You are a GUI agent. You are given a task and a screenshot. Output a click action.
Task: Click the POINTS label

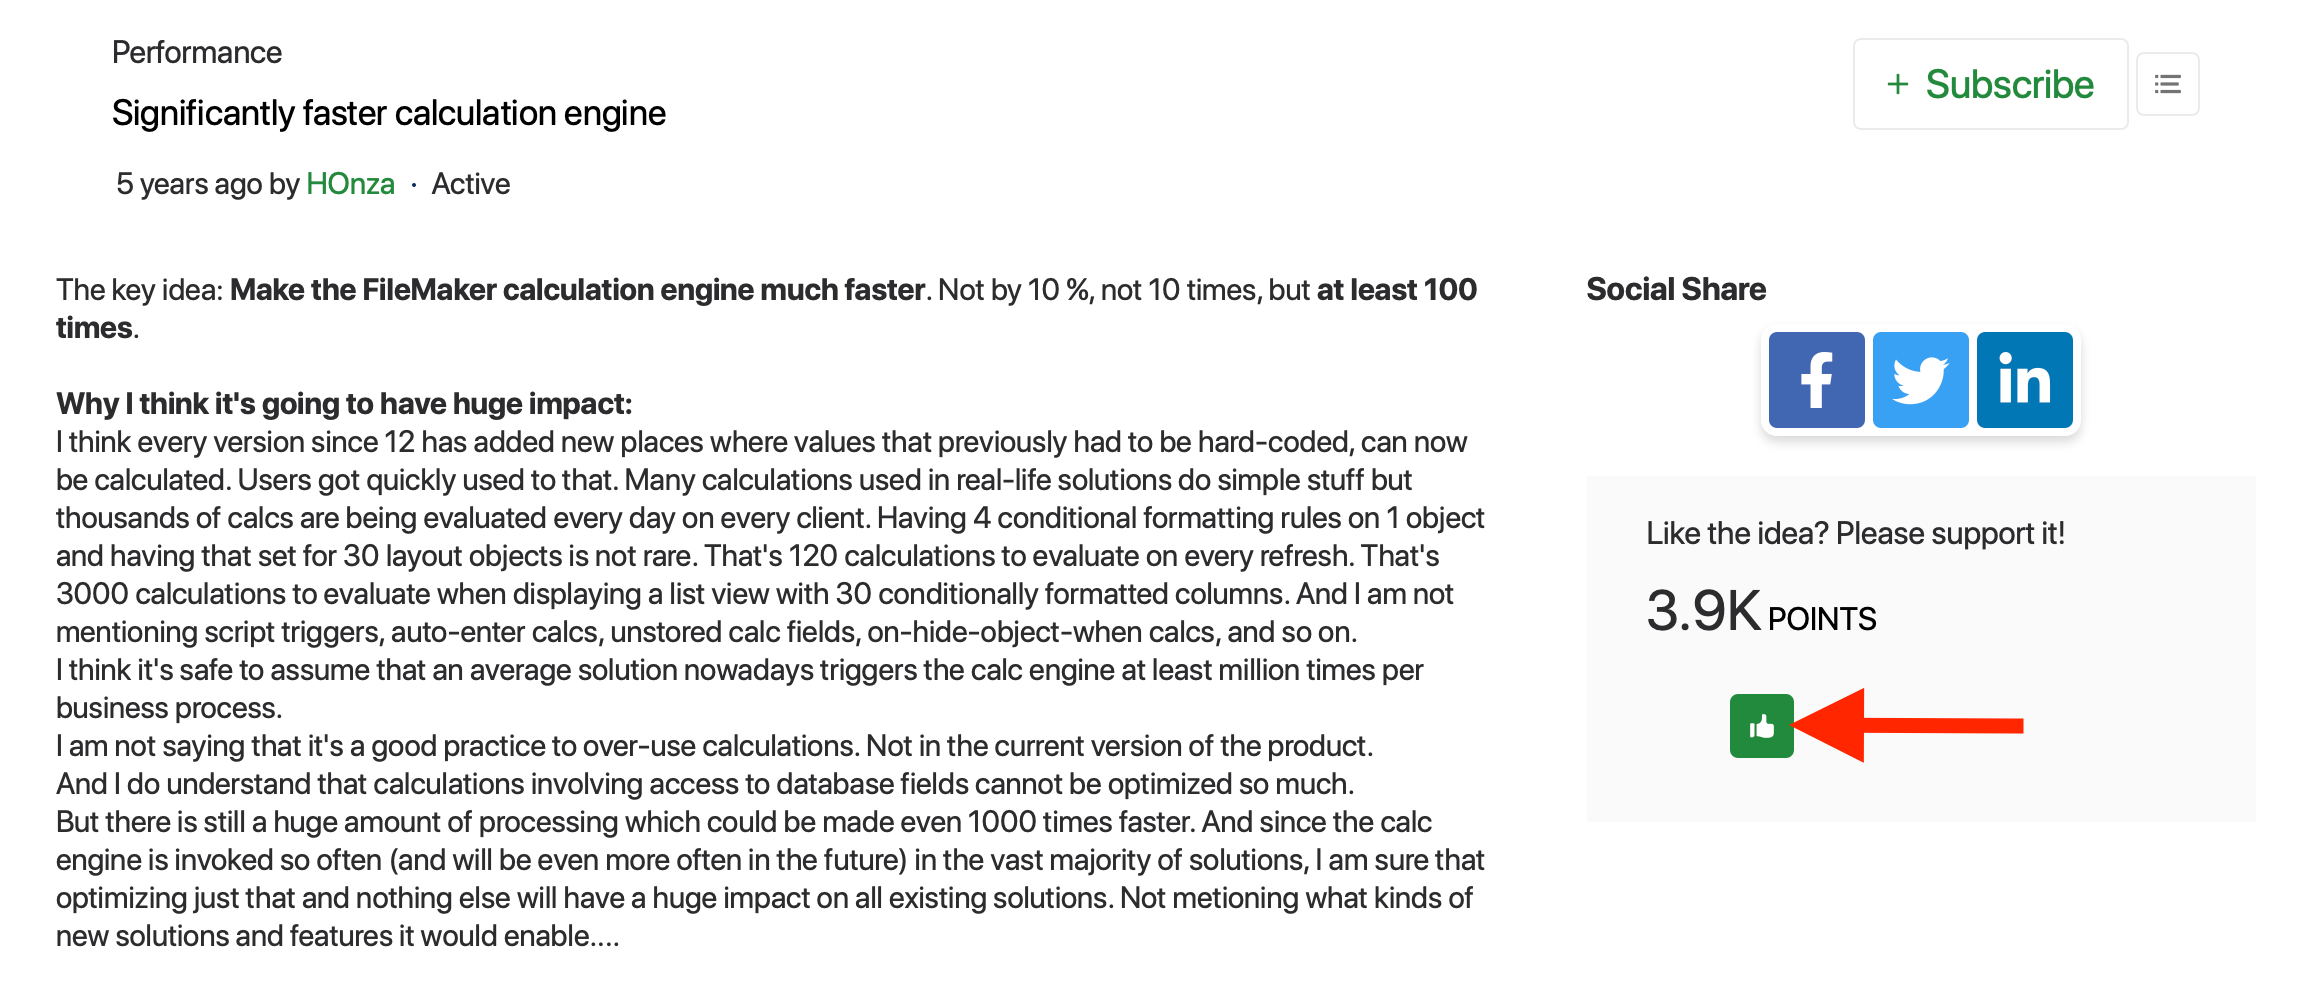[1821, 619]
